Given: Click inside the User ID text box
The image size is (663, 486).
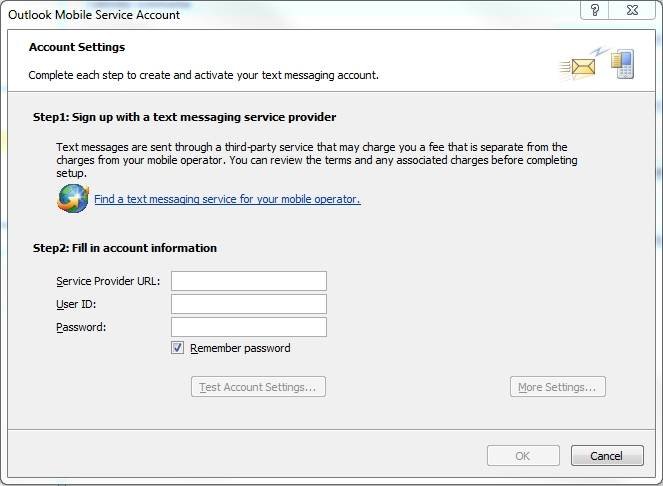Looking at the screenshot, I should click(x=249, y=304).
